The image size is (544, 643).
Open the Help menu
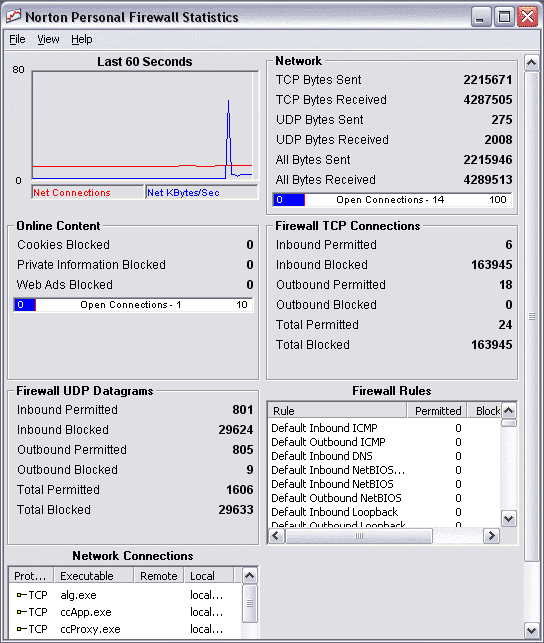(x=82, y=39)
